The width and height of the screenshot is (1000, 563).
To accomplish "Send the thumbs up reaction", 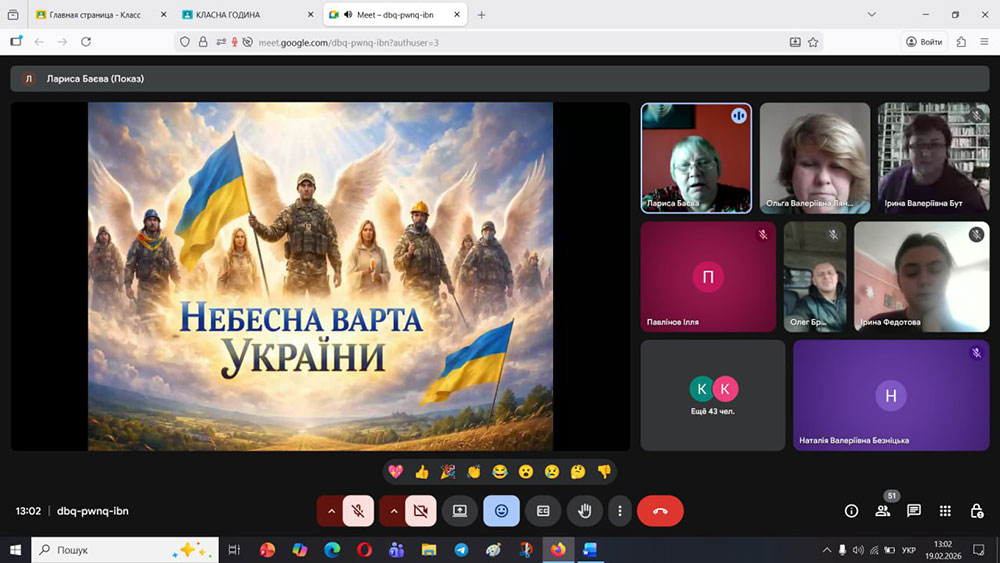I will click(422, 471).
